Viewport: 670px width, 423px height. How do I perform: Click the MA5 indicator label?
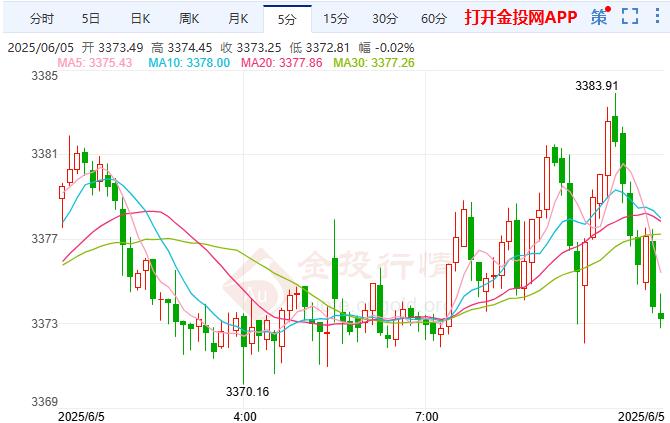[x=95, y=63]
